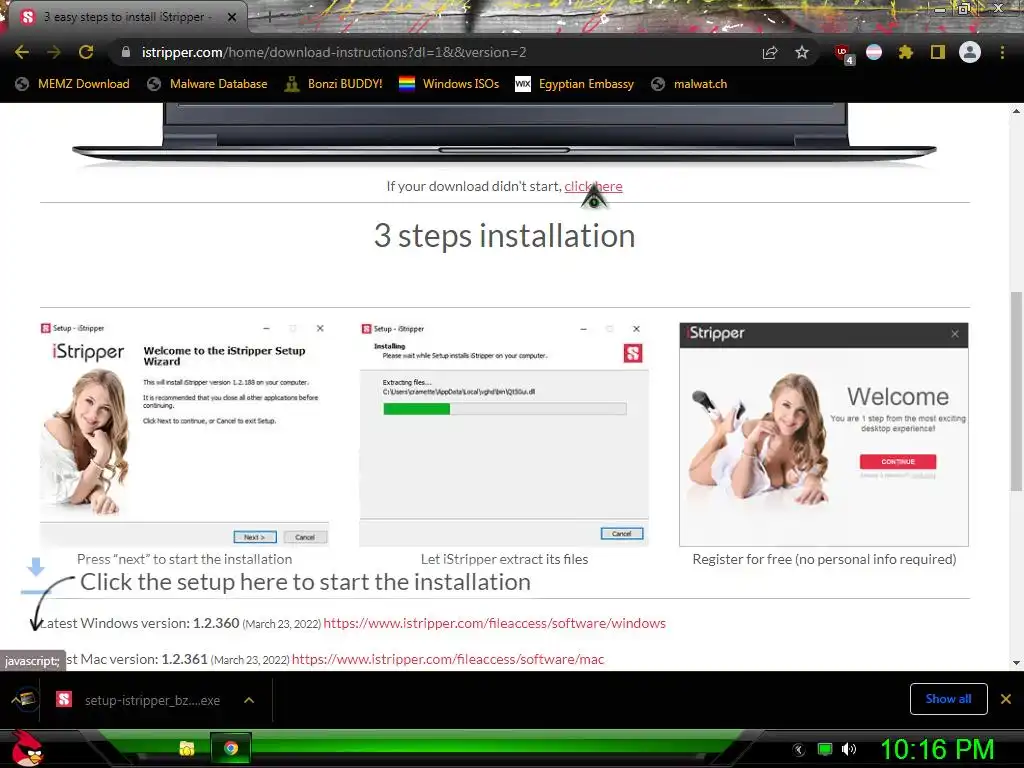Screen dimensions: 1024x768
Task: Reload the current page
Action: (x=86, y=52)
